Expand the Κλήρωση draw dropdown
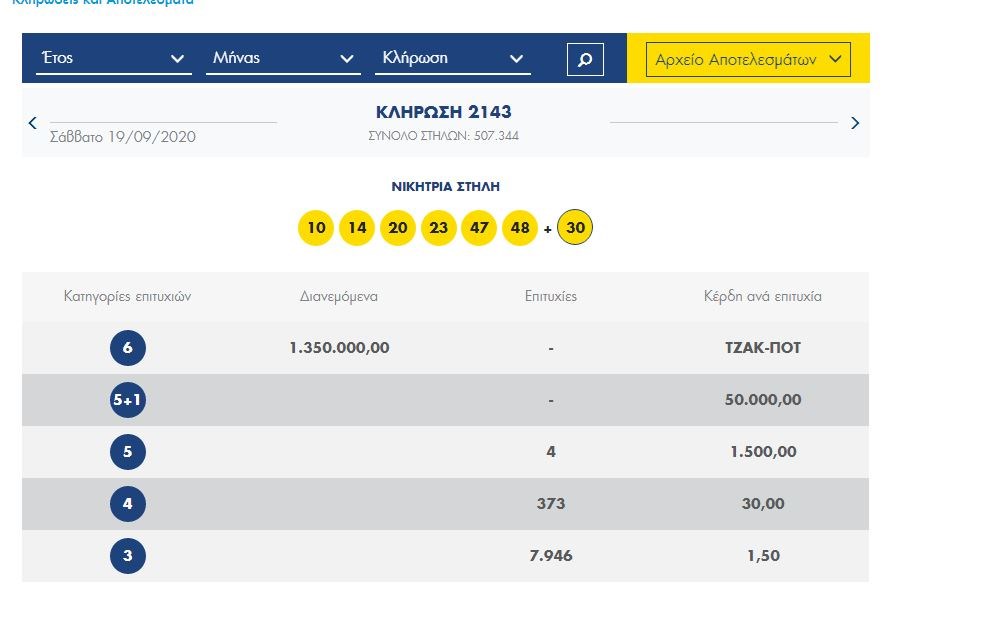Image resolution: width=996 pixels, height=641 pixels. coord(452,59)
